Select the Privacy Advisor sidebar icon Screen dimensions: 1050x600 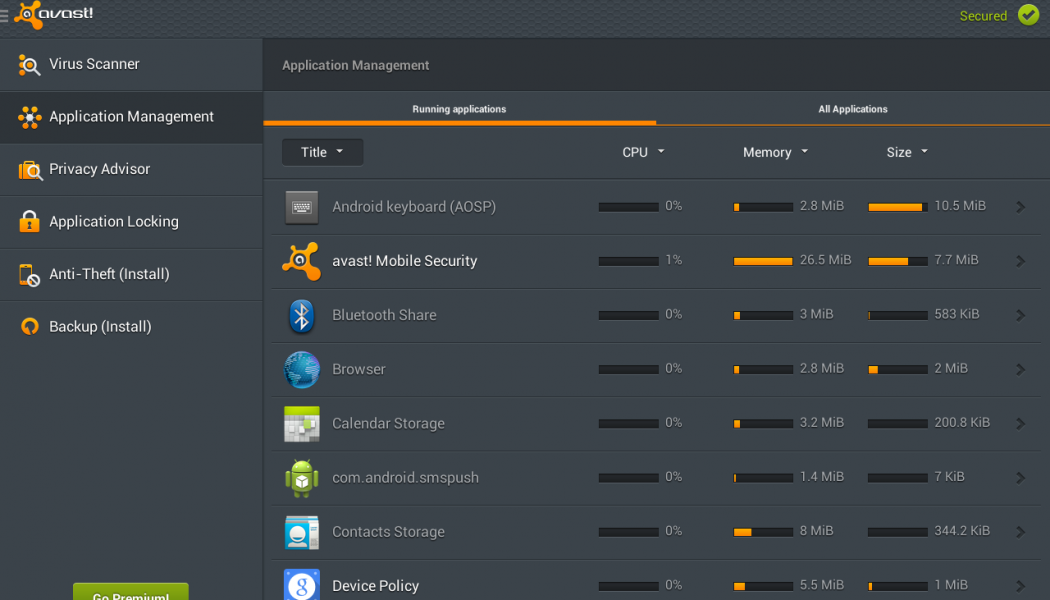coord(29,170)
